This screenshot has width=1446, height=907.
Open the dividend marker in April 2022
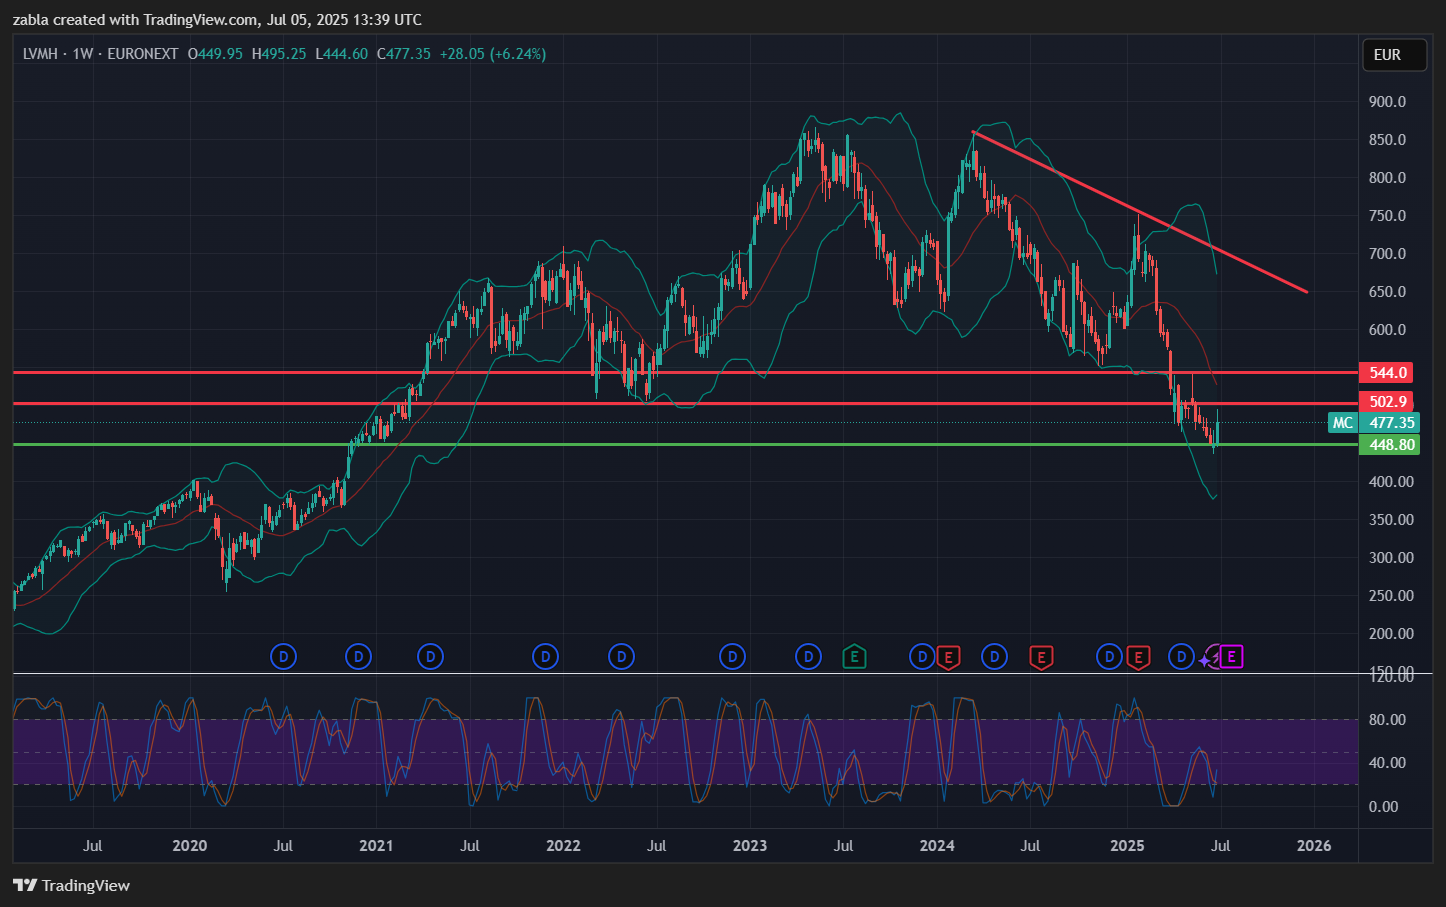tap(621, 657)
